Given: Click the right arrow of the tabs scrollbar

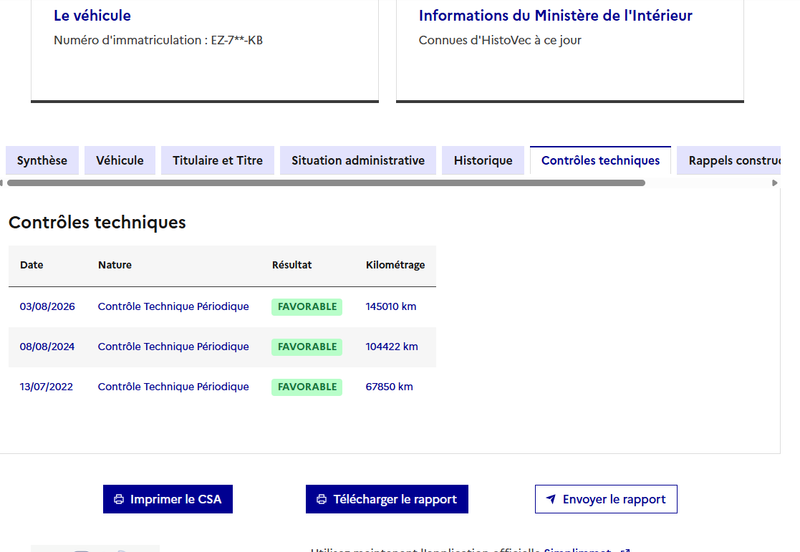Looking at the screenshot, I should click(x=774, y=183).
